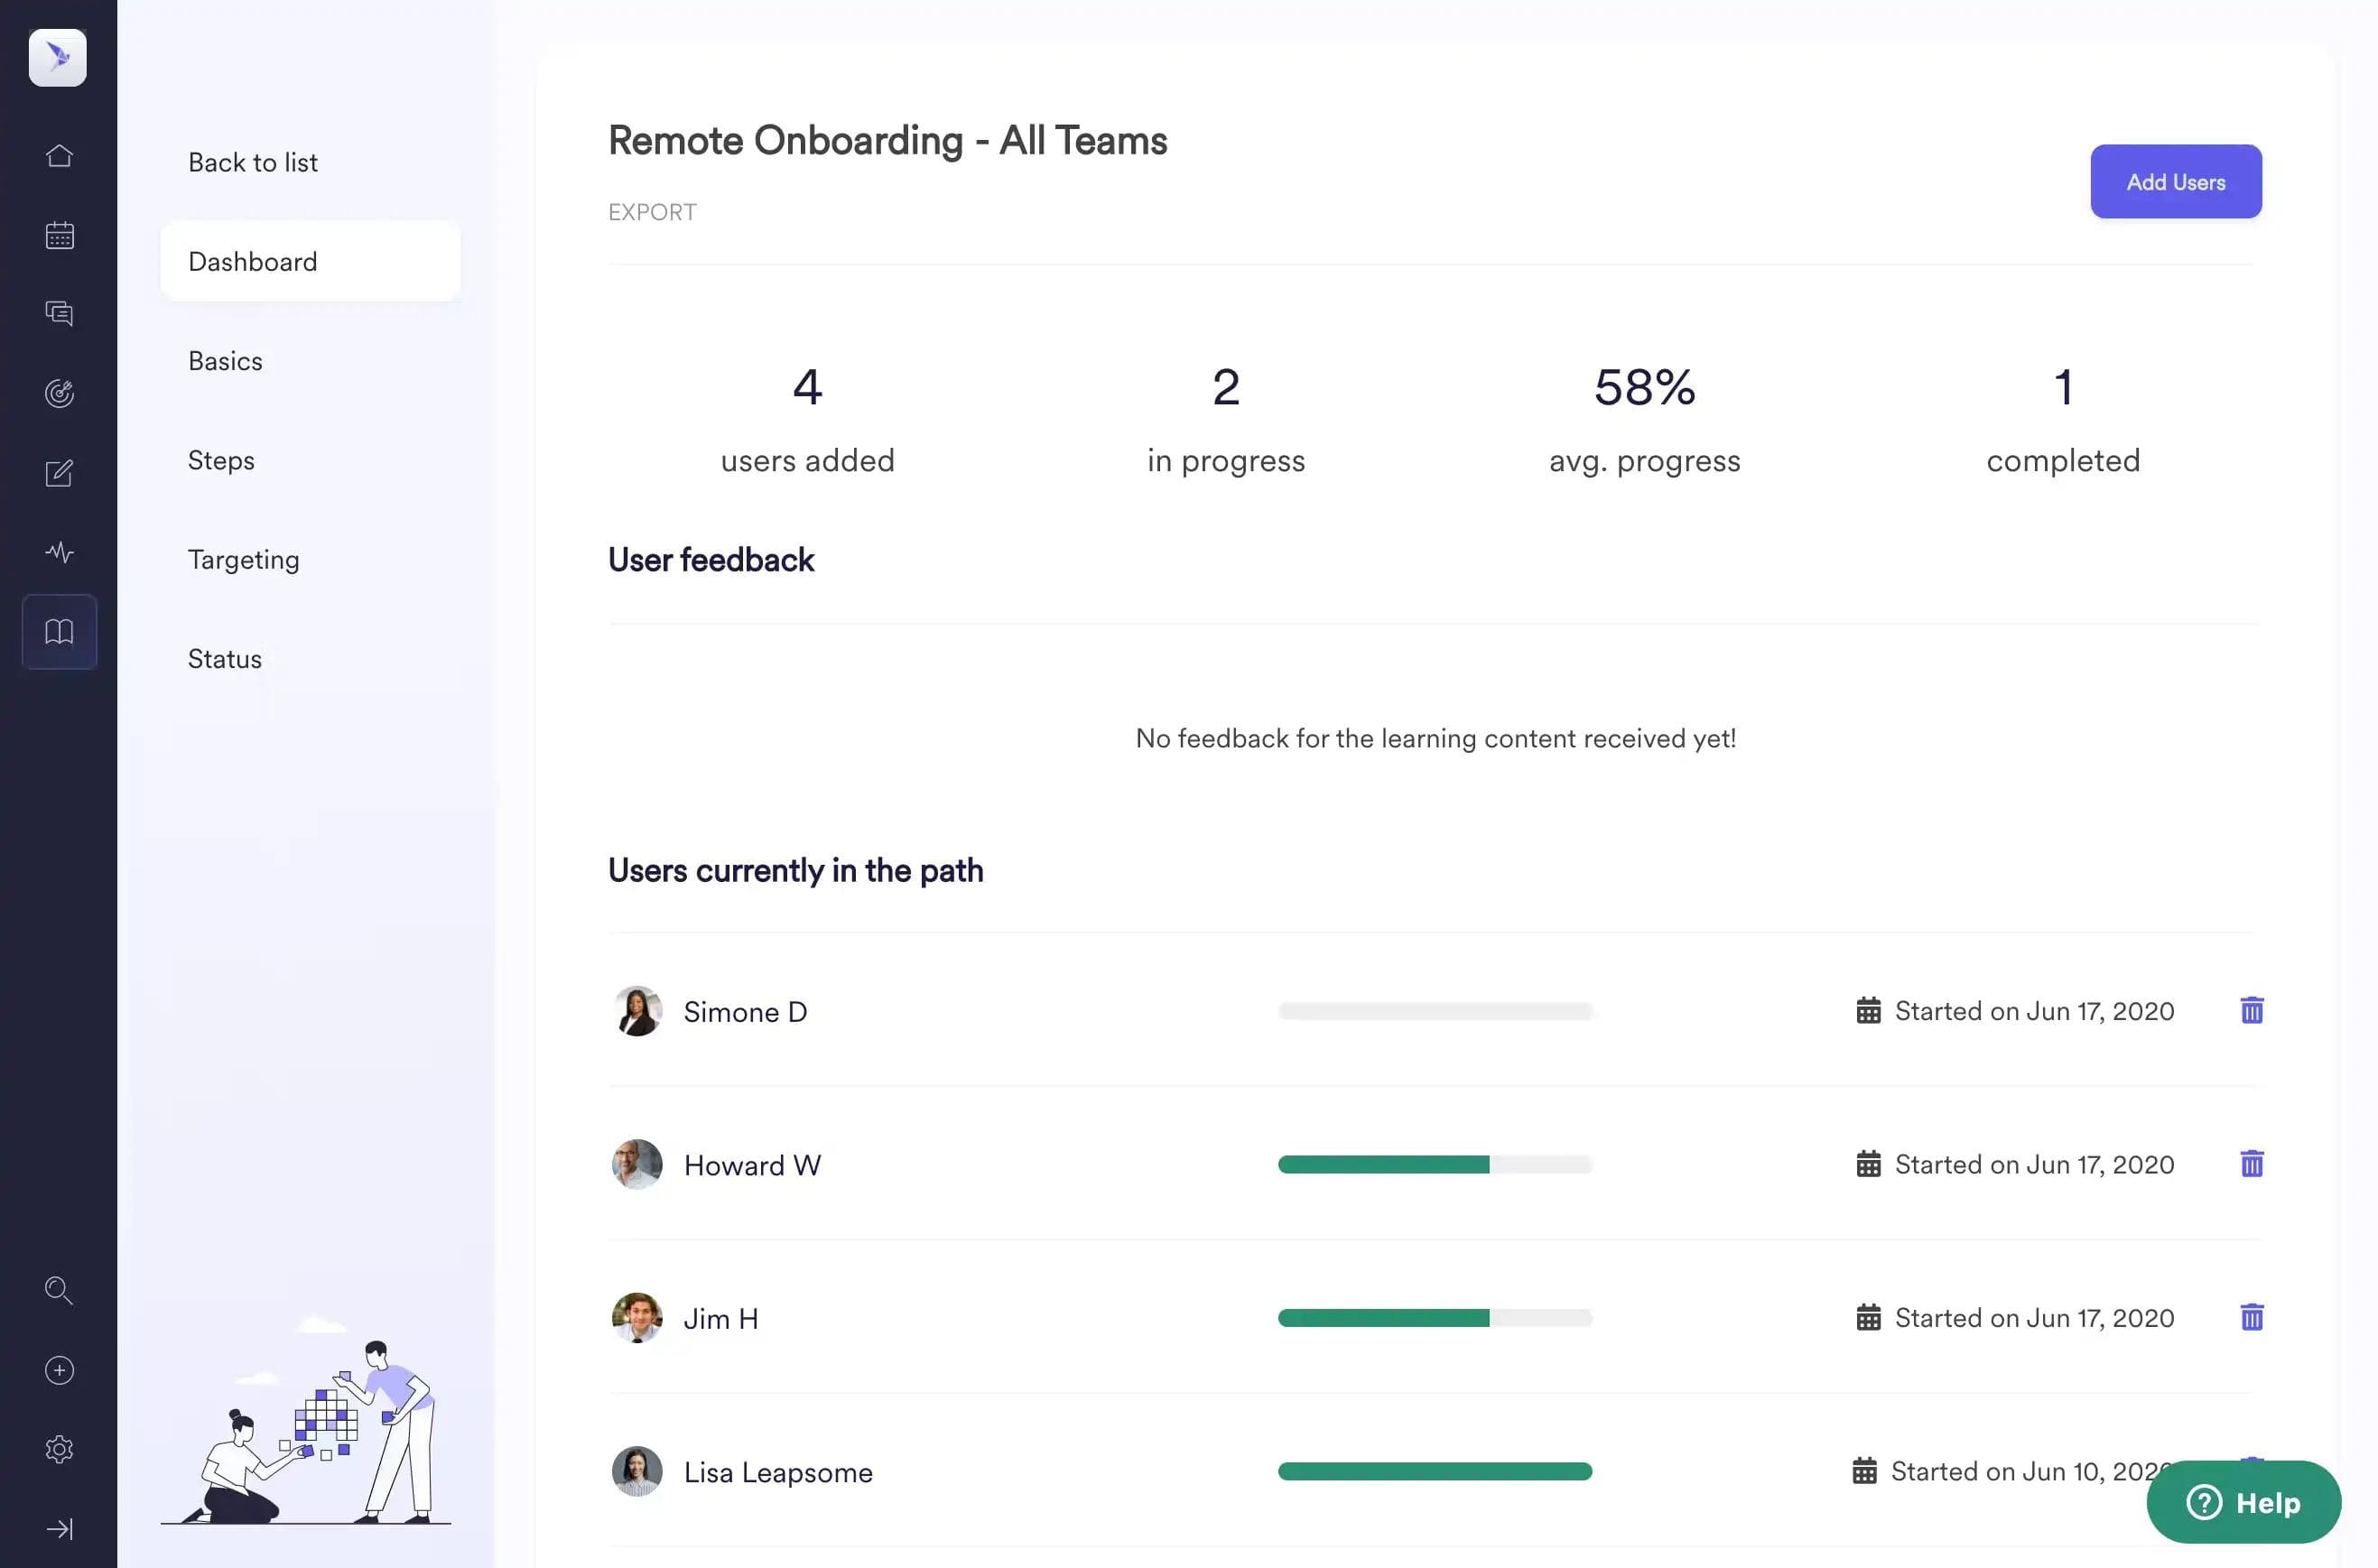Open the Targeting section

click(243, 559)
